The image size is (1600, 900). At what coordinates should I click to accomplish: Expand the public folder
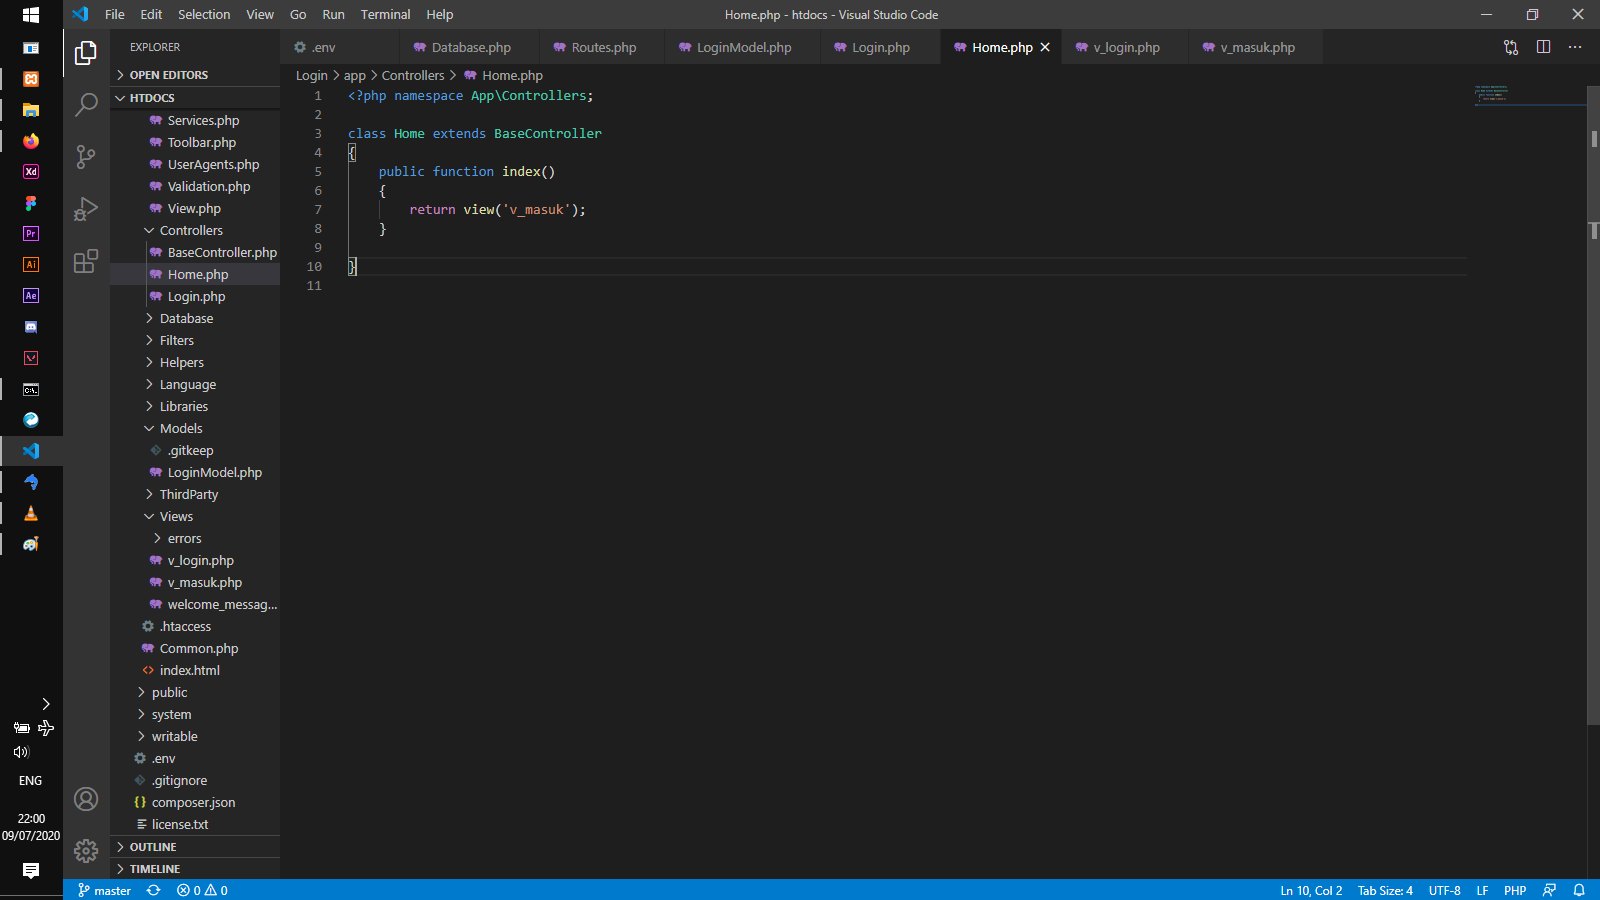click(195, 692)
